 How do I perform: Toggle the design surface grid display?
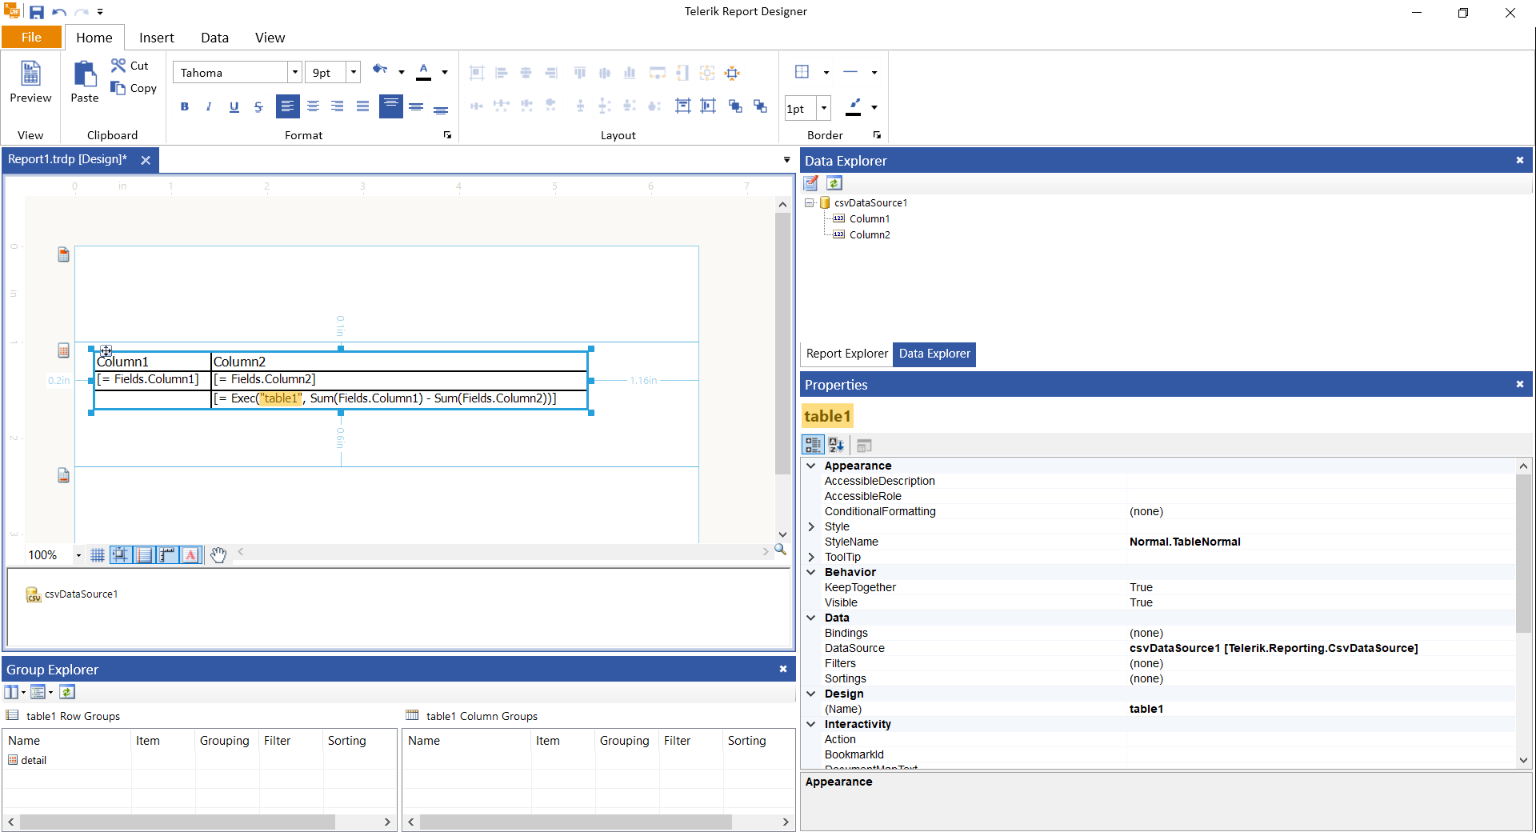click(97, 555)
